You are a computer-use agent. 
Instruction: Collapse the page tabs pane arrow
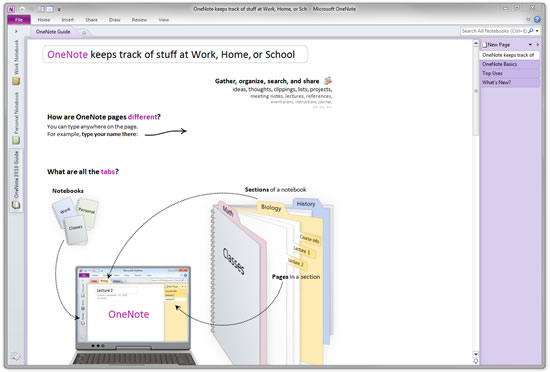point(538,45)
